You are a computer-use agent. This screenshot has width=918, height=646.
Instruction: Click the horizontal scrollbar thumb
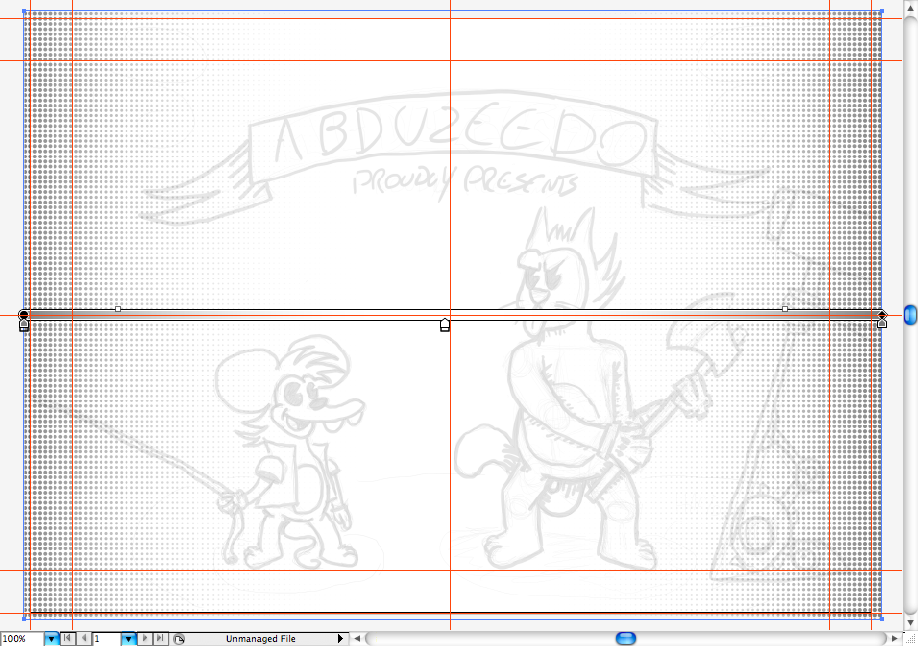coord(626,638)
